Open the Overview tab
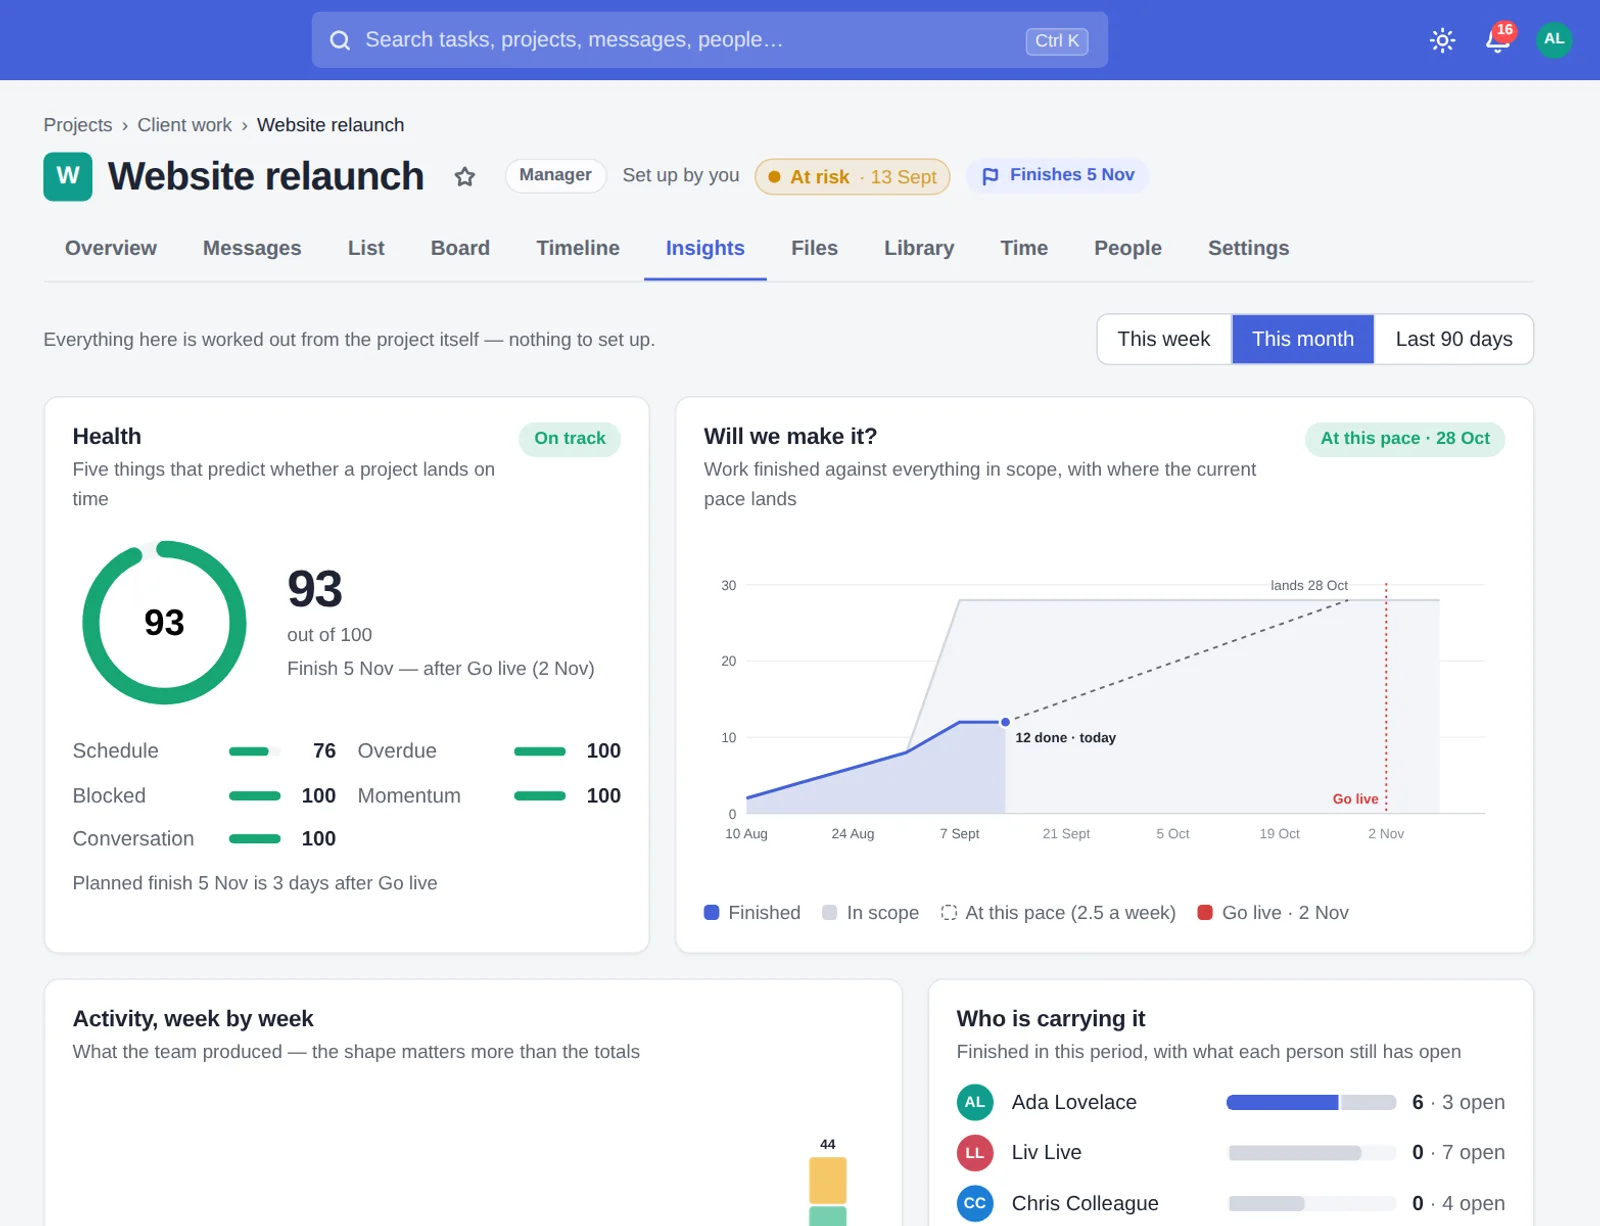Screen dimensions: 1600x1226 pos(111,248)
